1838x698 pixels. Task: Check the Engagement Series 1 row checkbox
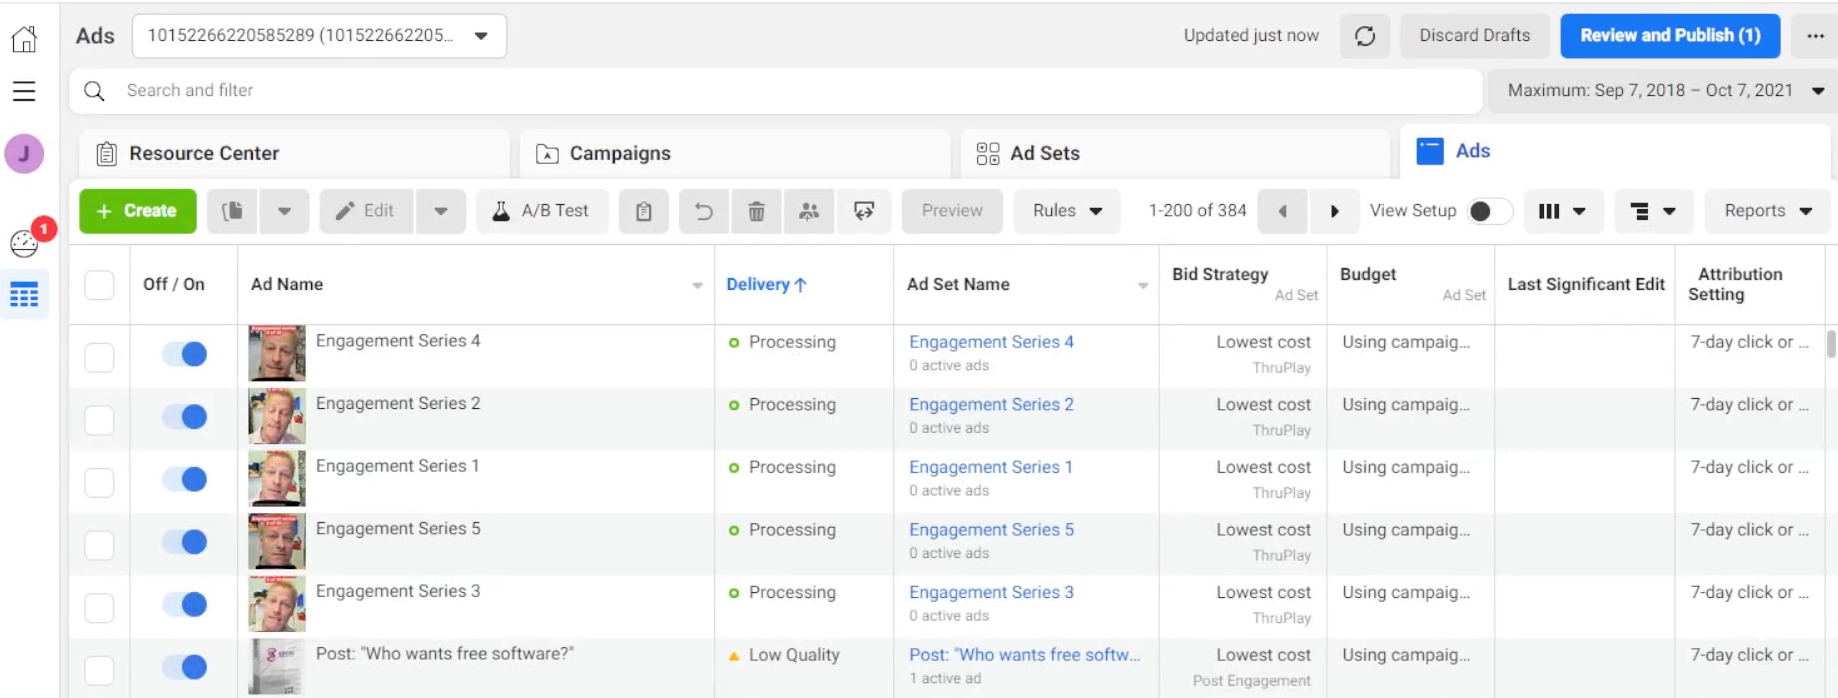click(x=99, y=482)
